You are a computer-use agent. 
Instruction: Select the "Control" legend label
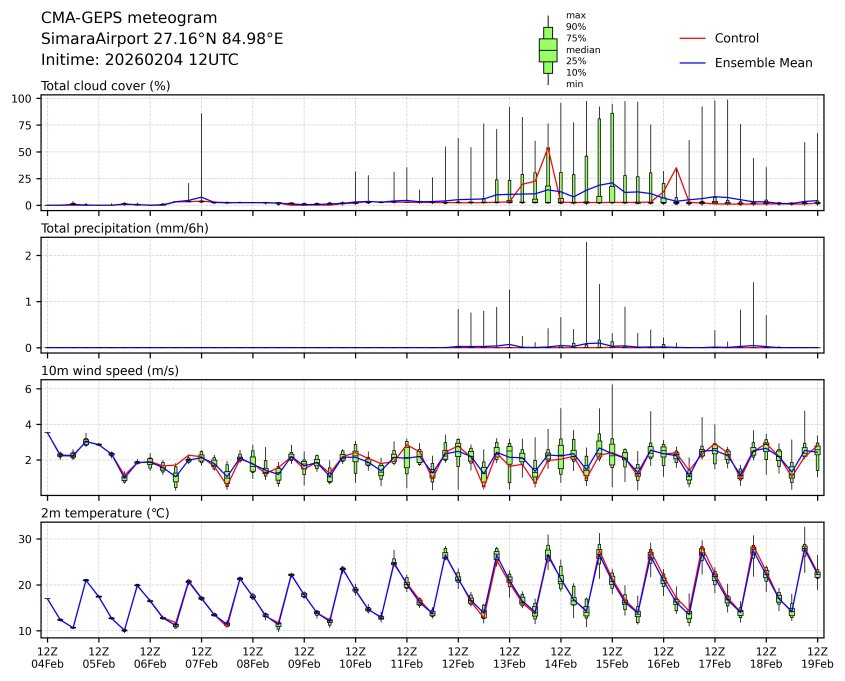tap(736, 38)
